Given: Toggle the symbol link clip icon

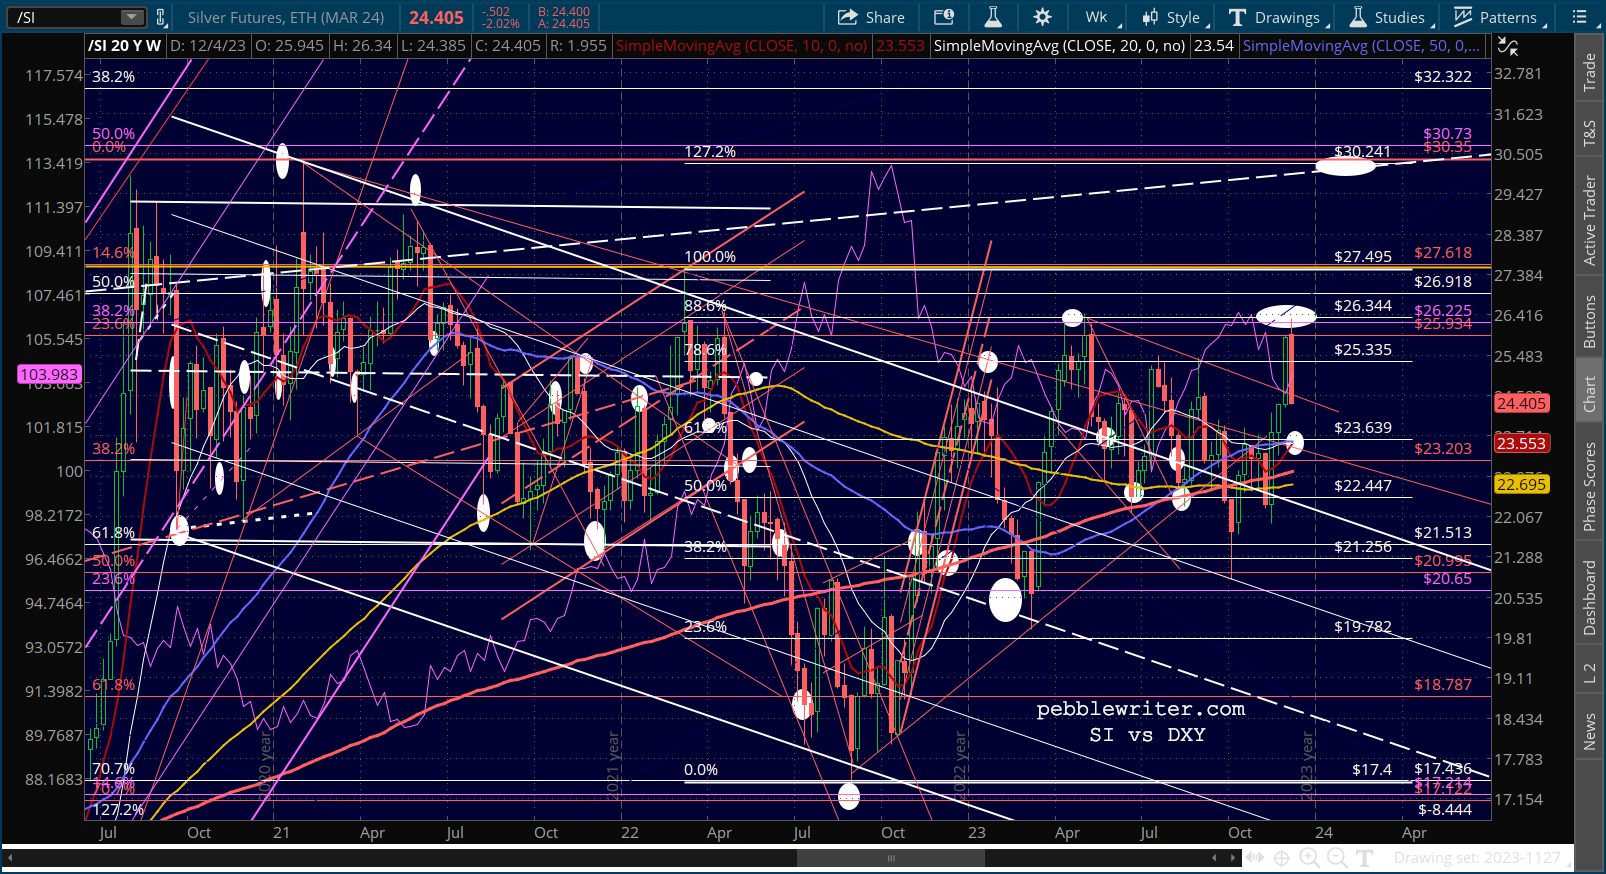Looking at the screenshot, I should (161, 17).
